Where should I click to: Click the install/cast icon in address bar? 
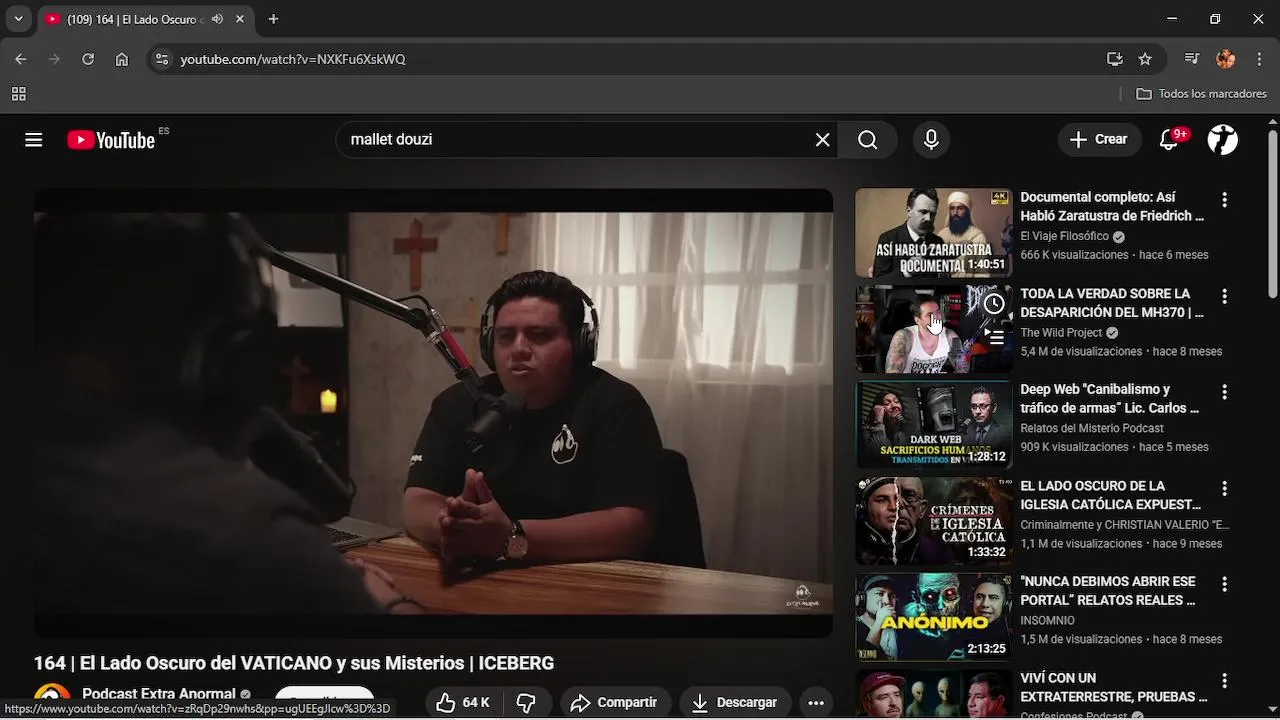(1115, 59)
